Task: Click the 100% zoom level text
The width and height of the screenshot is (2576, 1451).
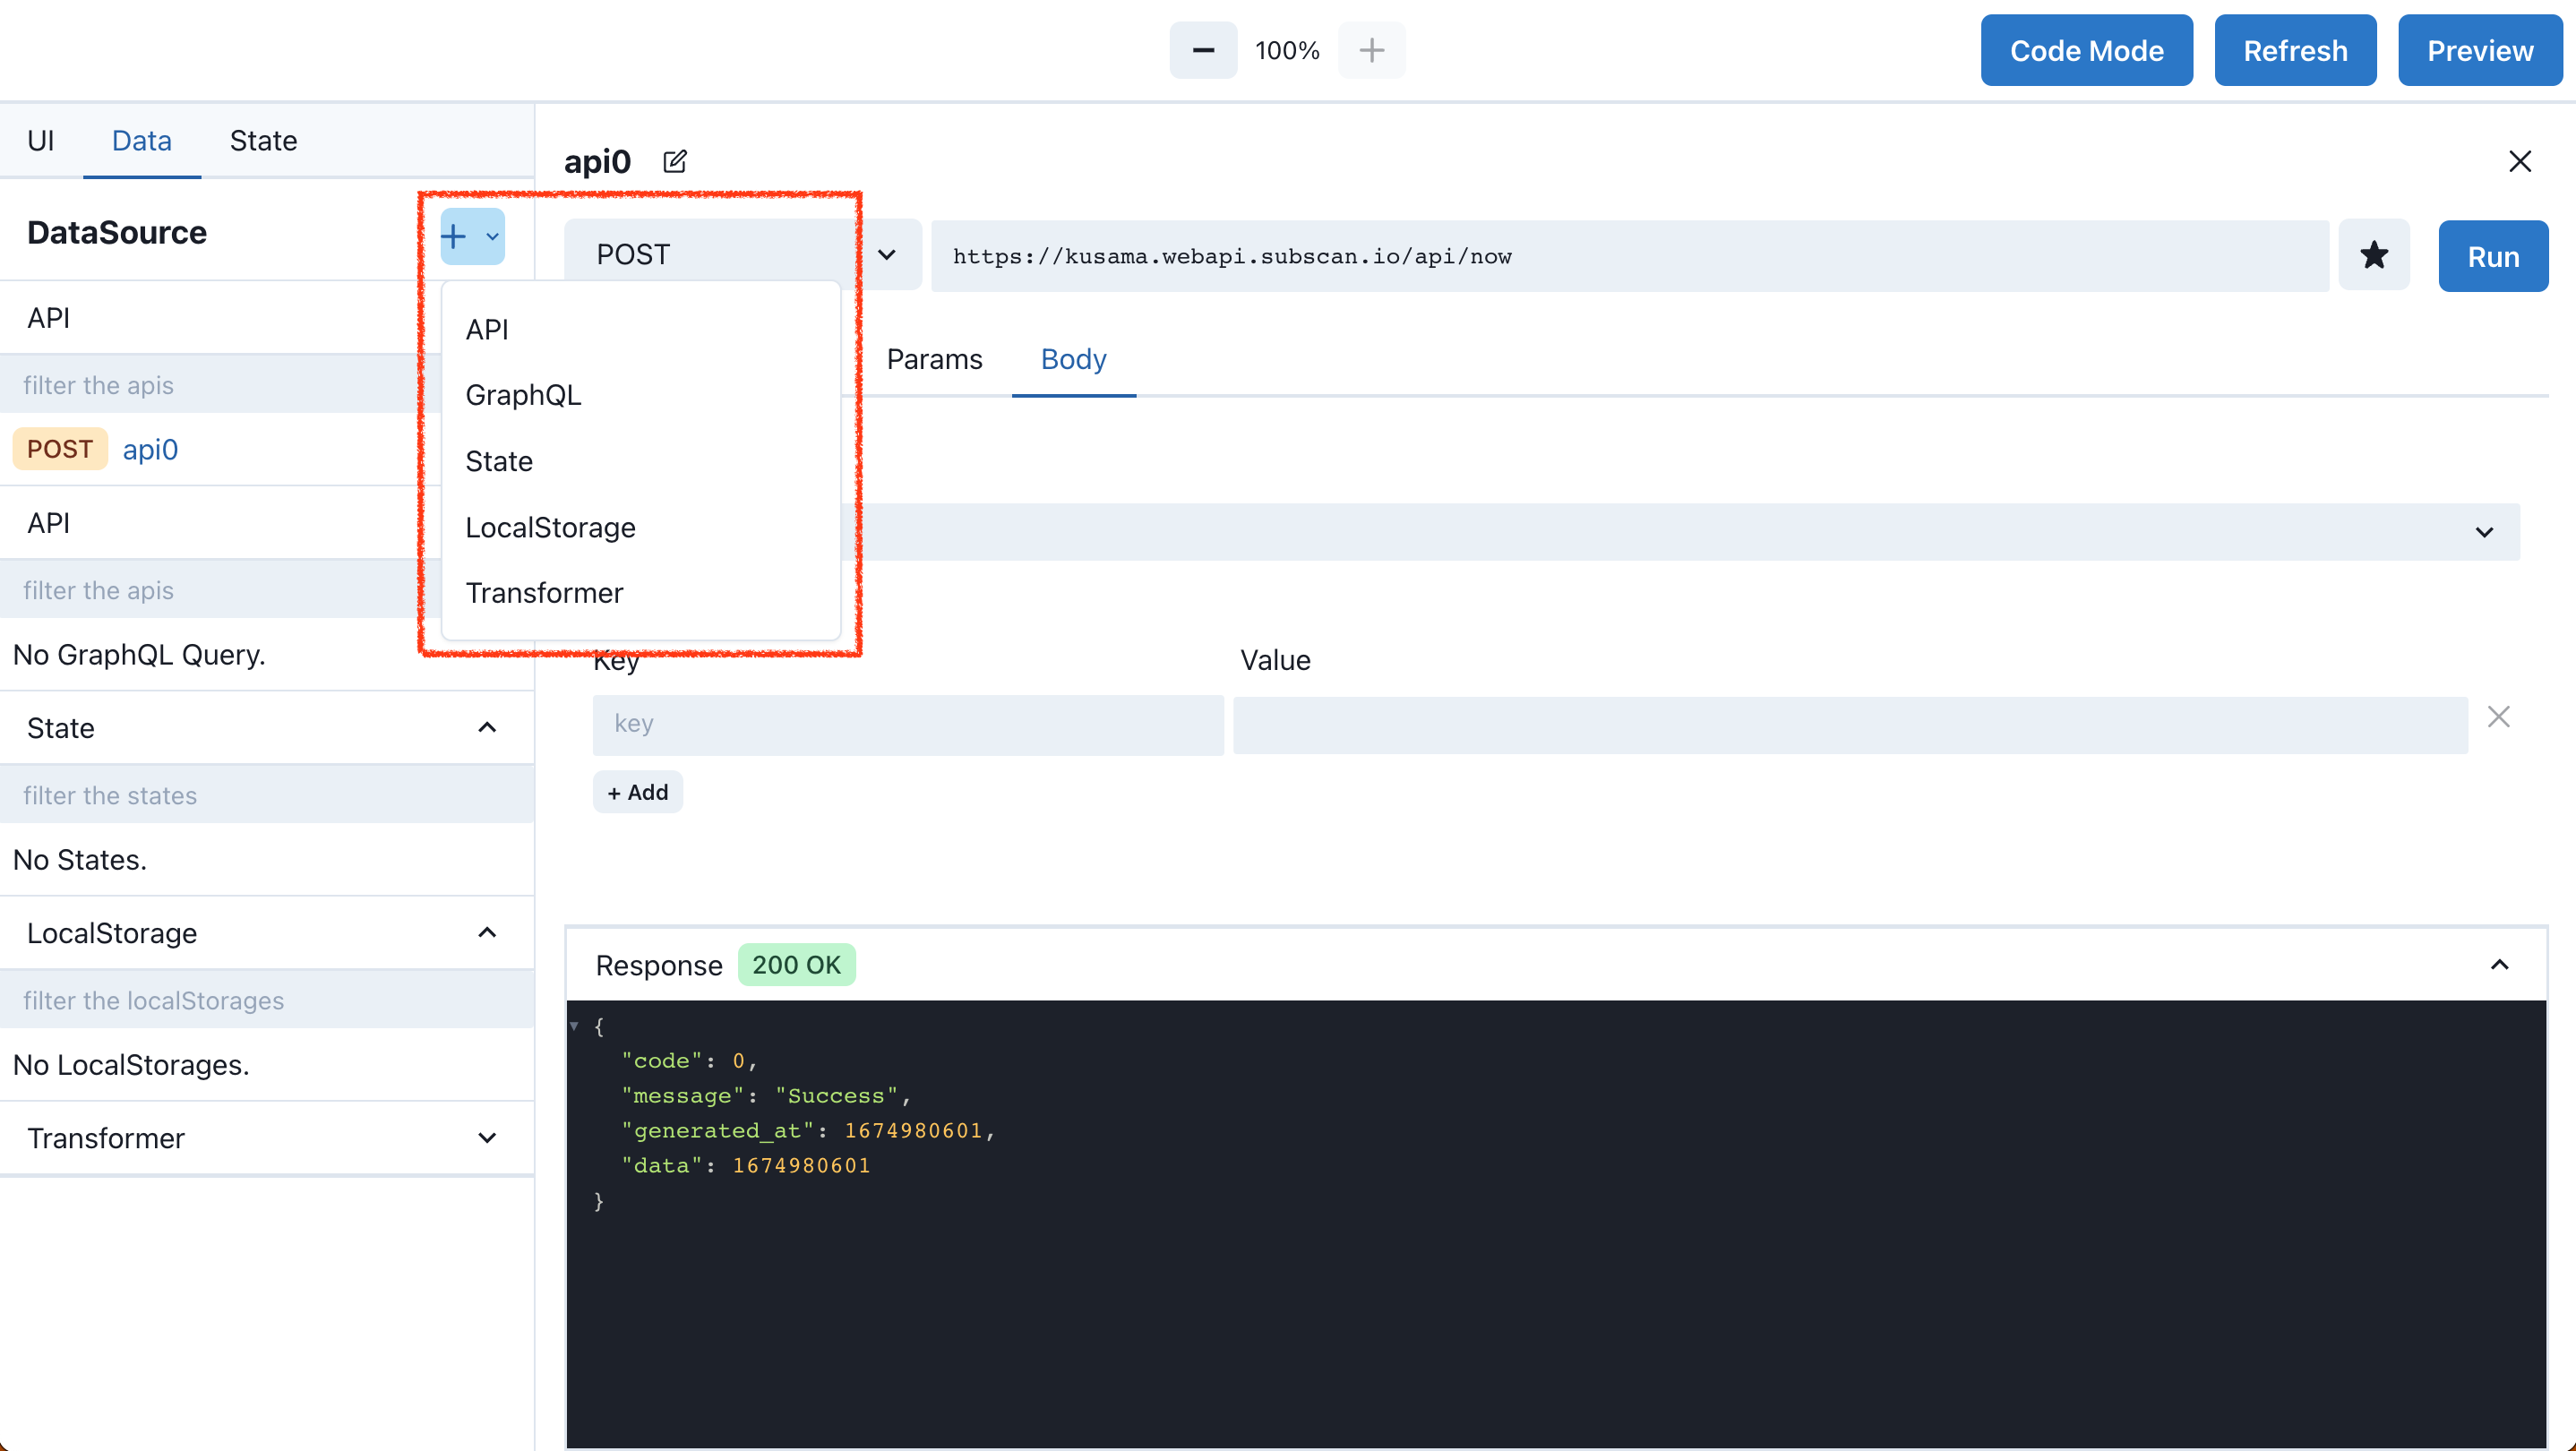Action: pyautogui.click(x=1287, y=50)
